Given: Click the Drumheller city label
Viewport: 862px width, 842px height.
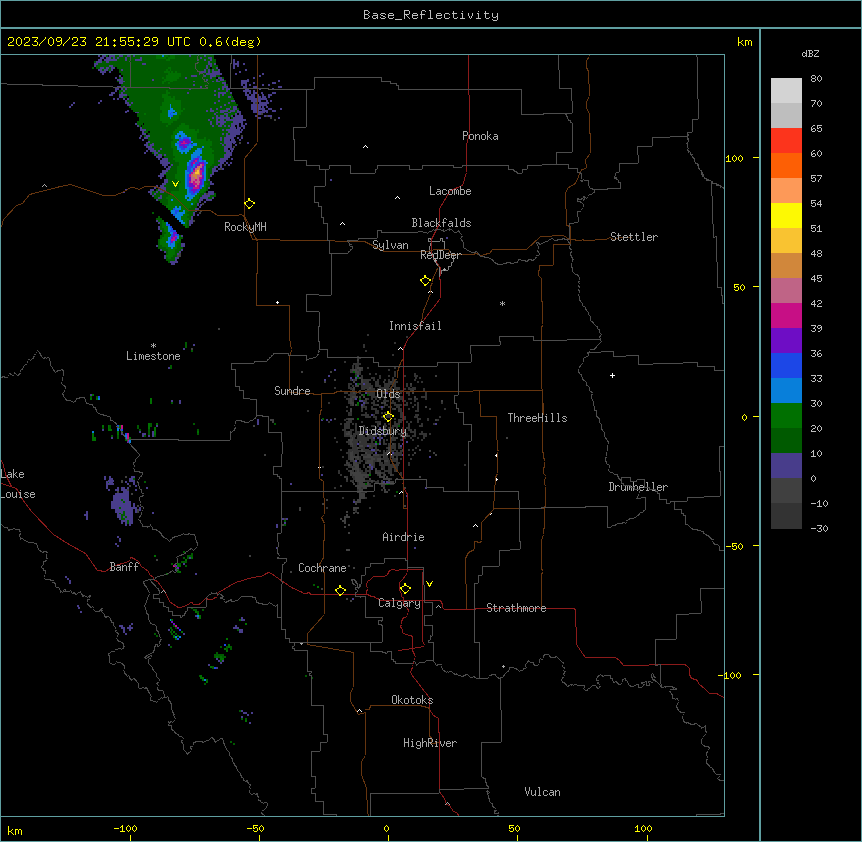Looking at the screenshot, I should tap(638, 487).
